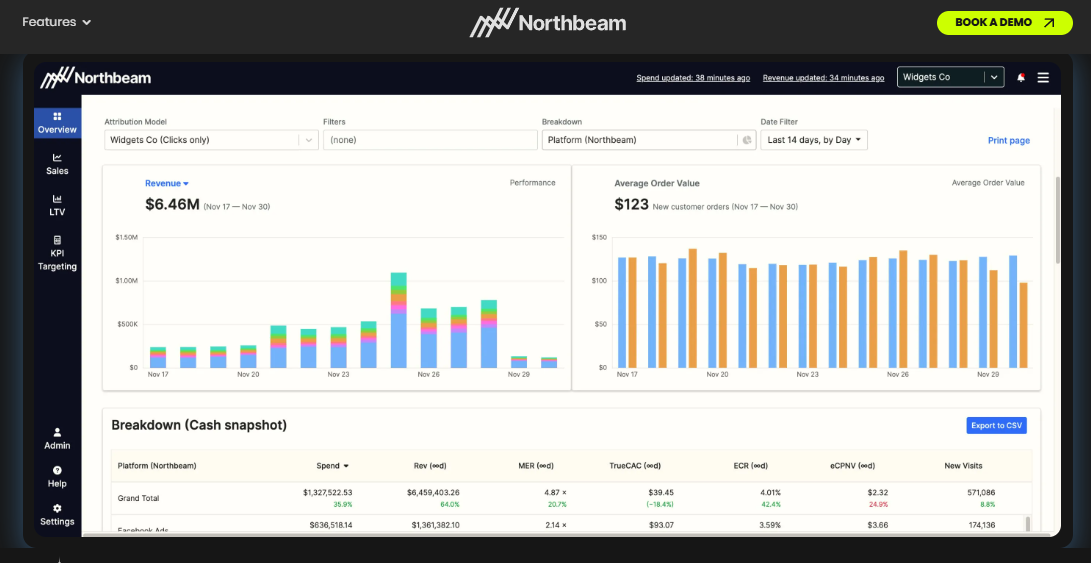Open the LTV bar chart icon
This screenshot has width=1091, height=563.
[57, 199]
